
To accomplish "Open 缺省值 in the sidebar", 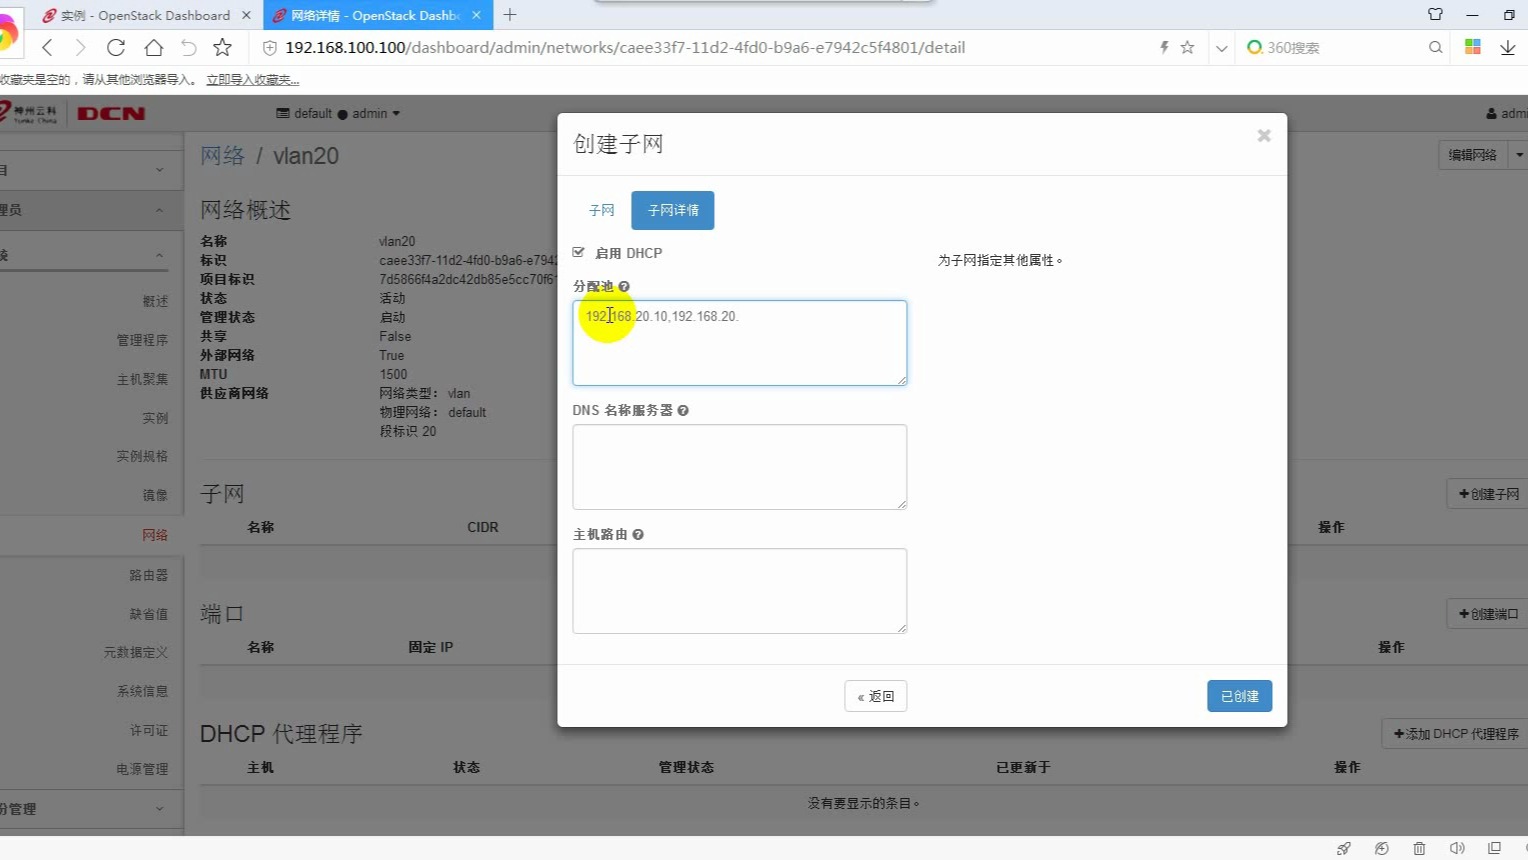I will pyautogui.click(x=148, y=614).
